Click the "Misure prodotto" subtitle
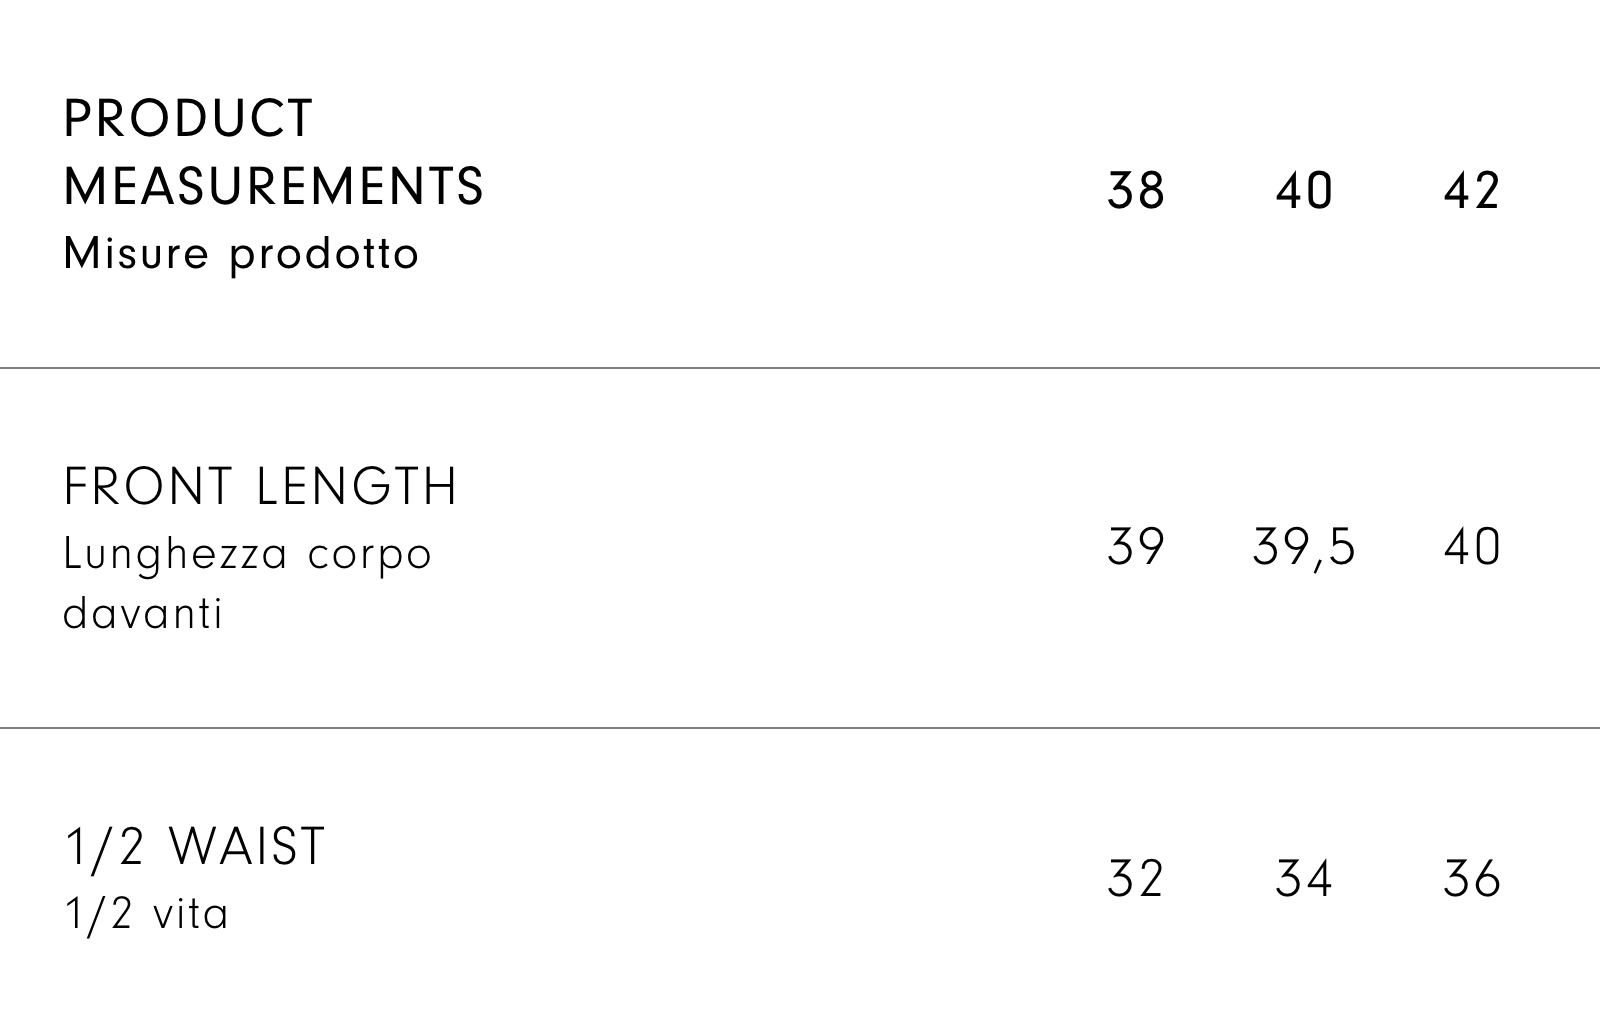This screenshot has height=1028, width=1600. (x=241, y=254)
